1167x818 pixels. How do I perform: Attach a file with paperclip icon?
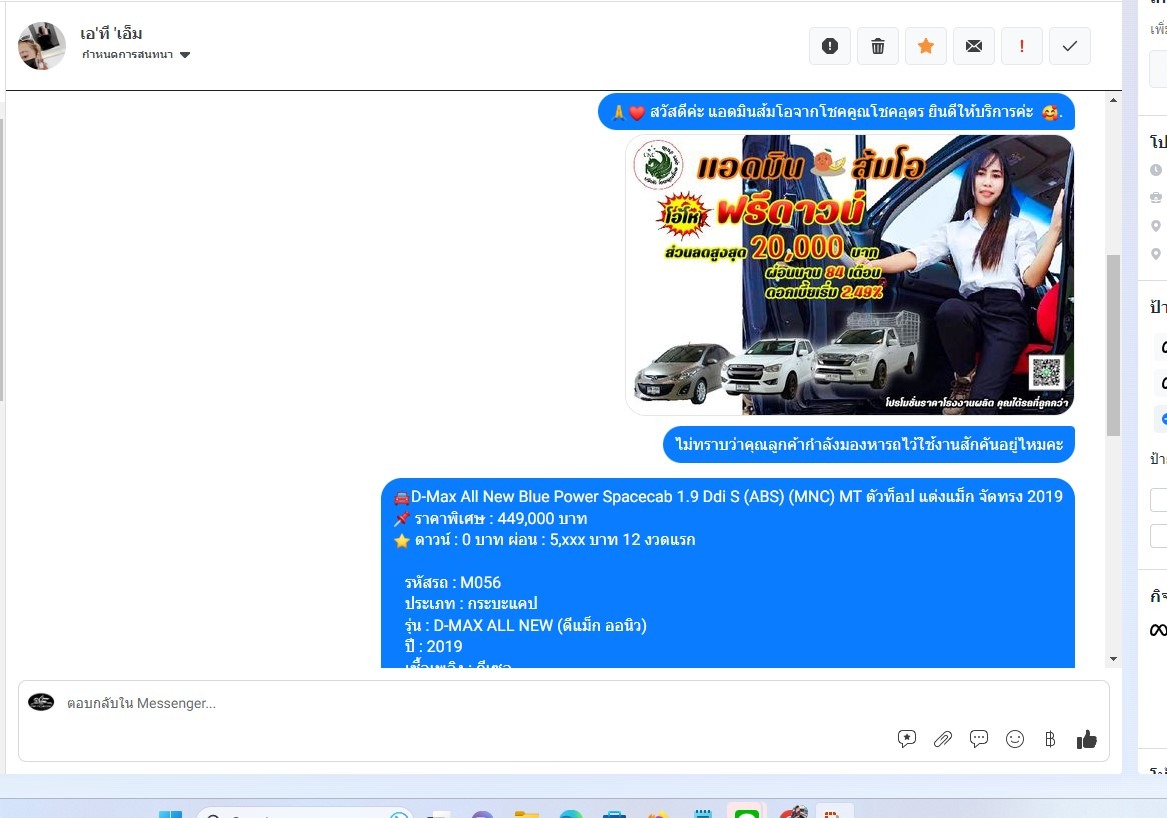(x=943, y=738)
